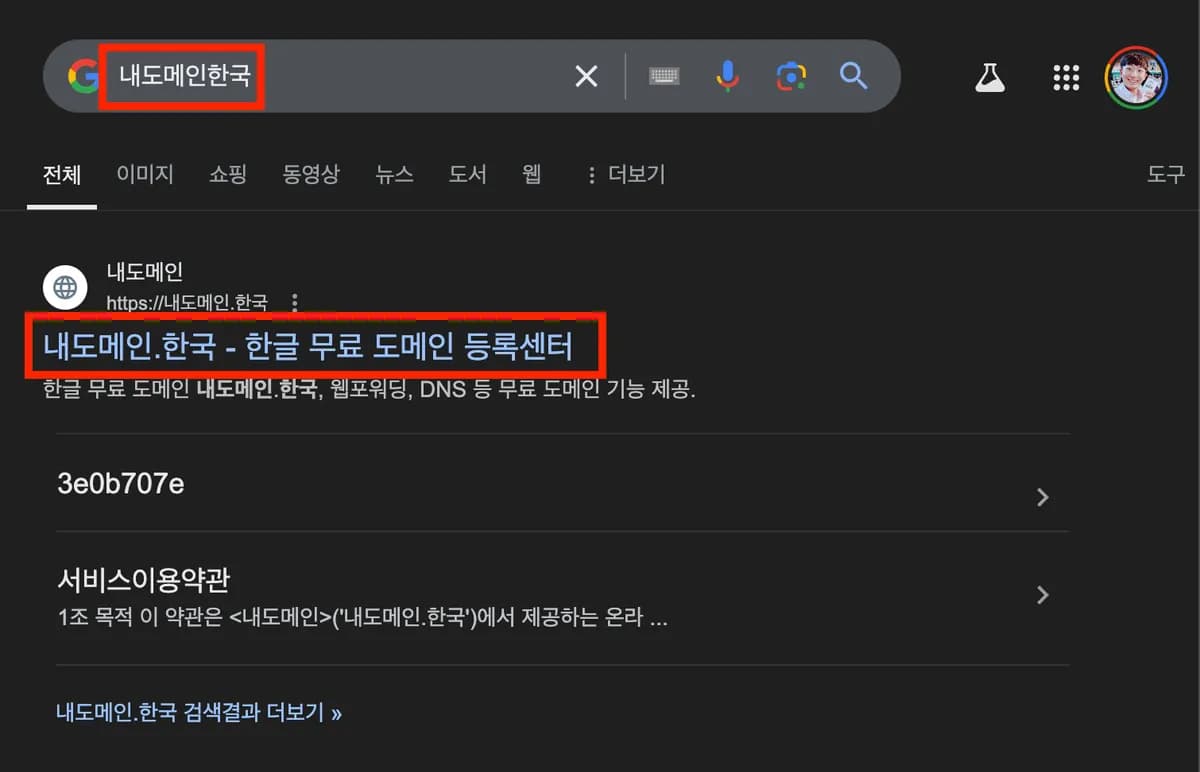This screenshot has width=1200, height=772.
Task: Open Google Lens image search
Action: tap(791, 76)
